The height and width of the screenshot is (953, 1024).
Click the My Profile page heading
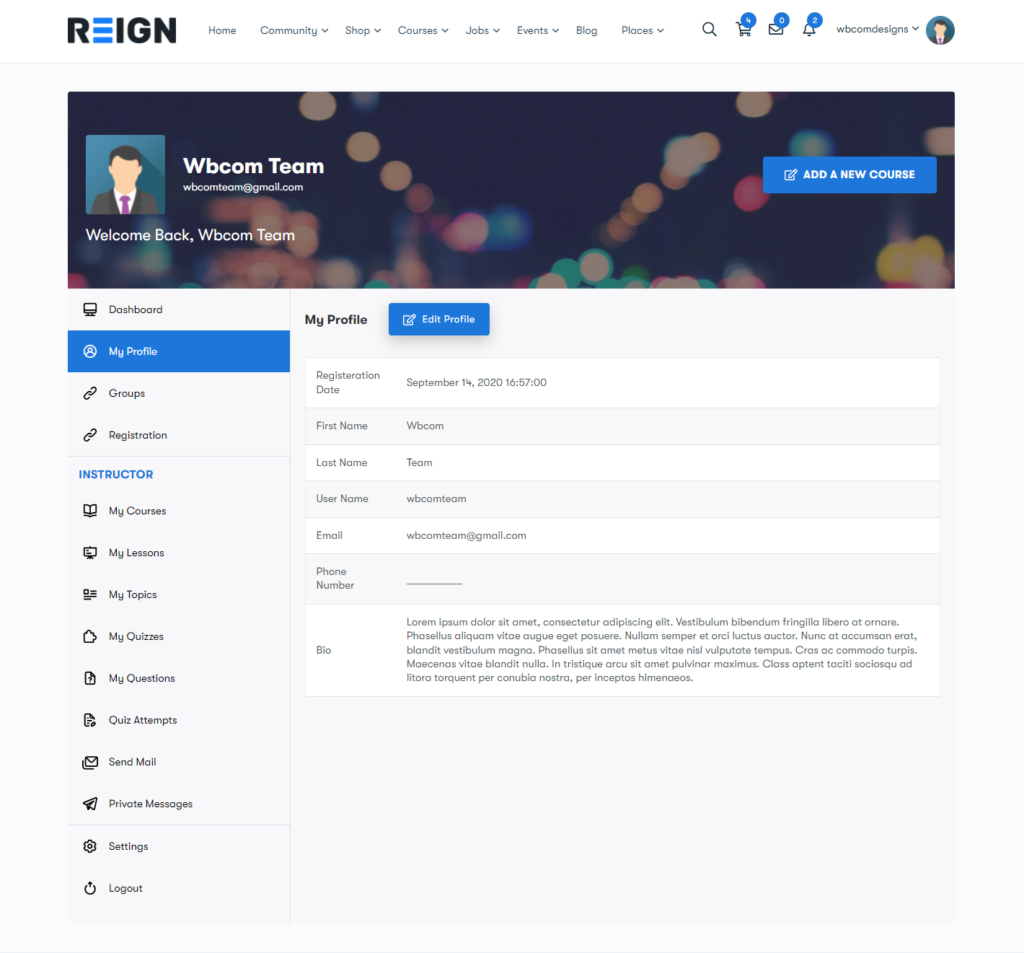point(336,319)
